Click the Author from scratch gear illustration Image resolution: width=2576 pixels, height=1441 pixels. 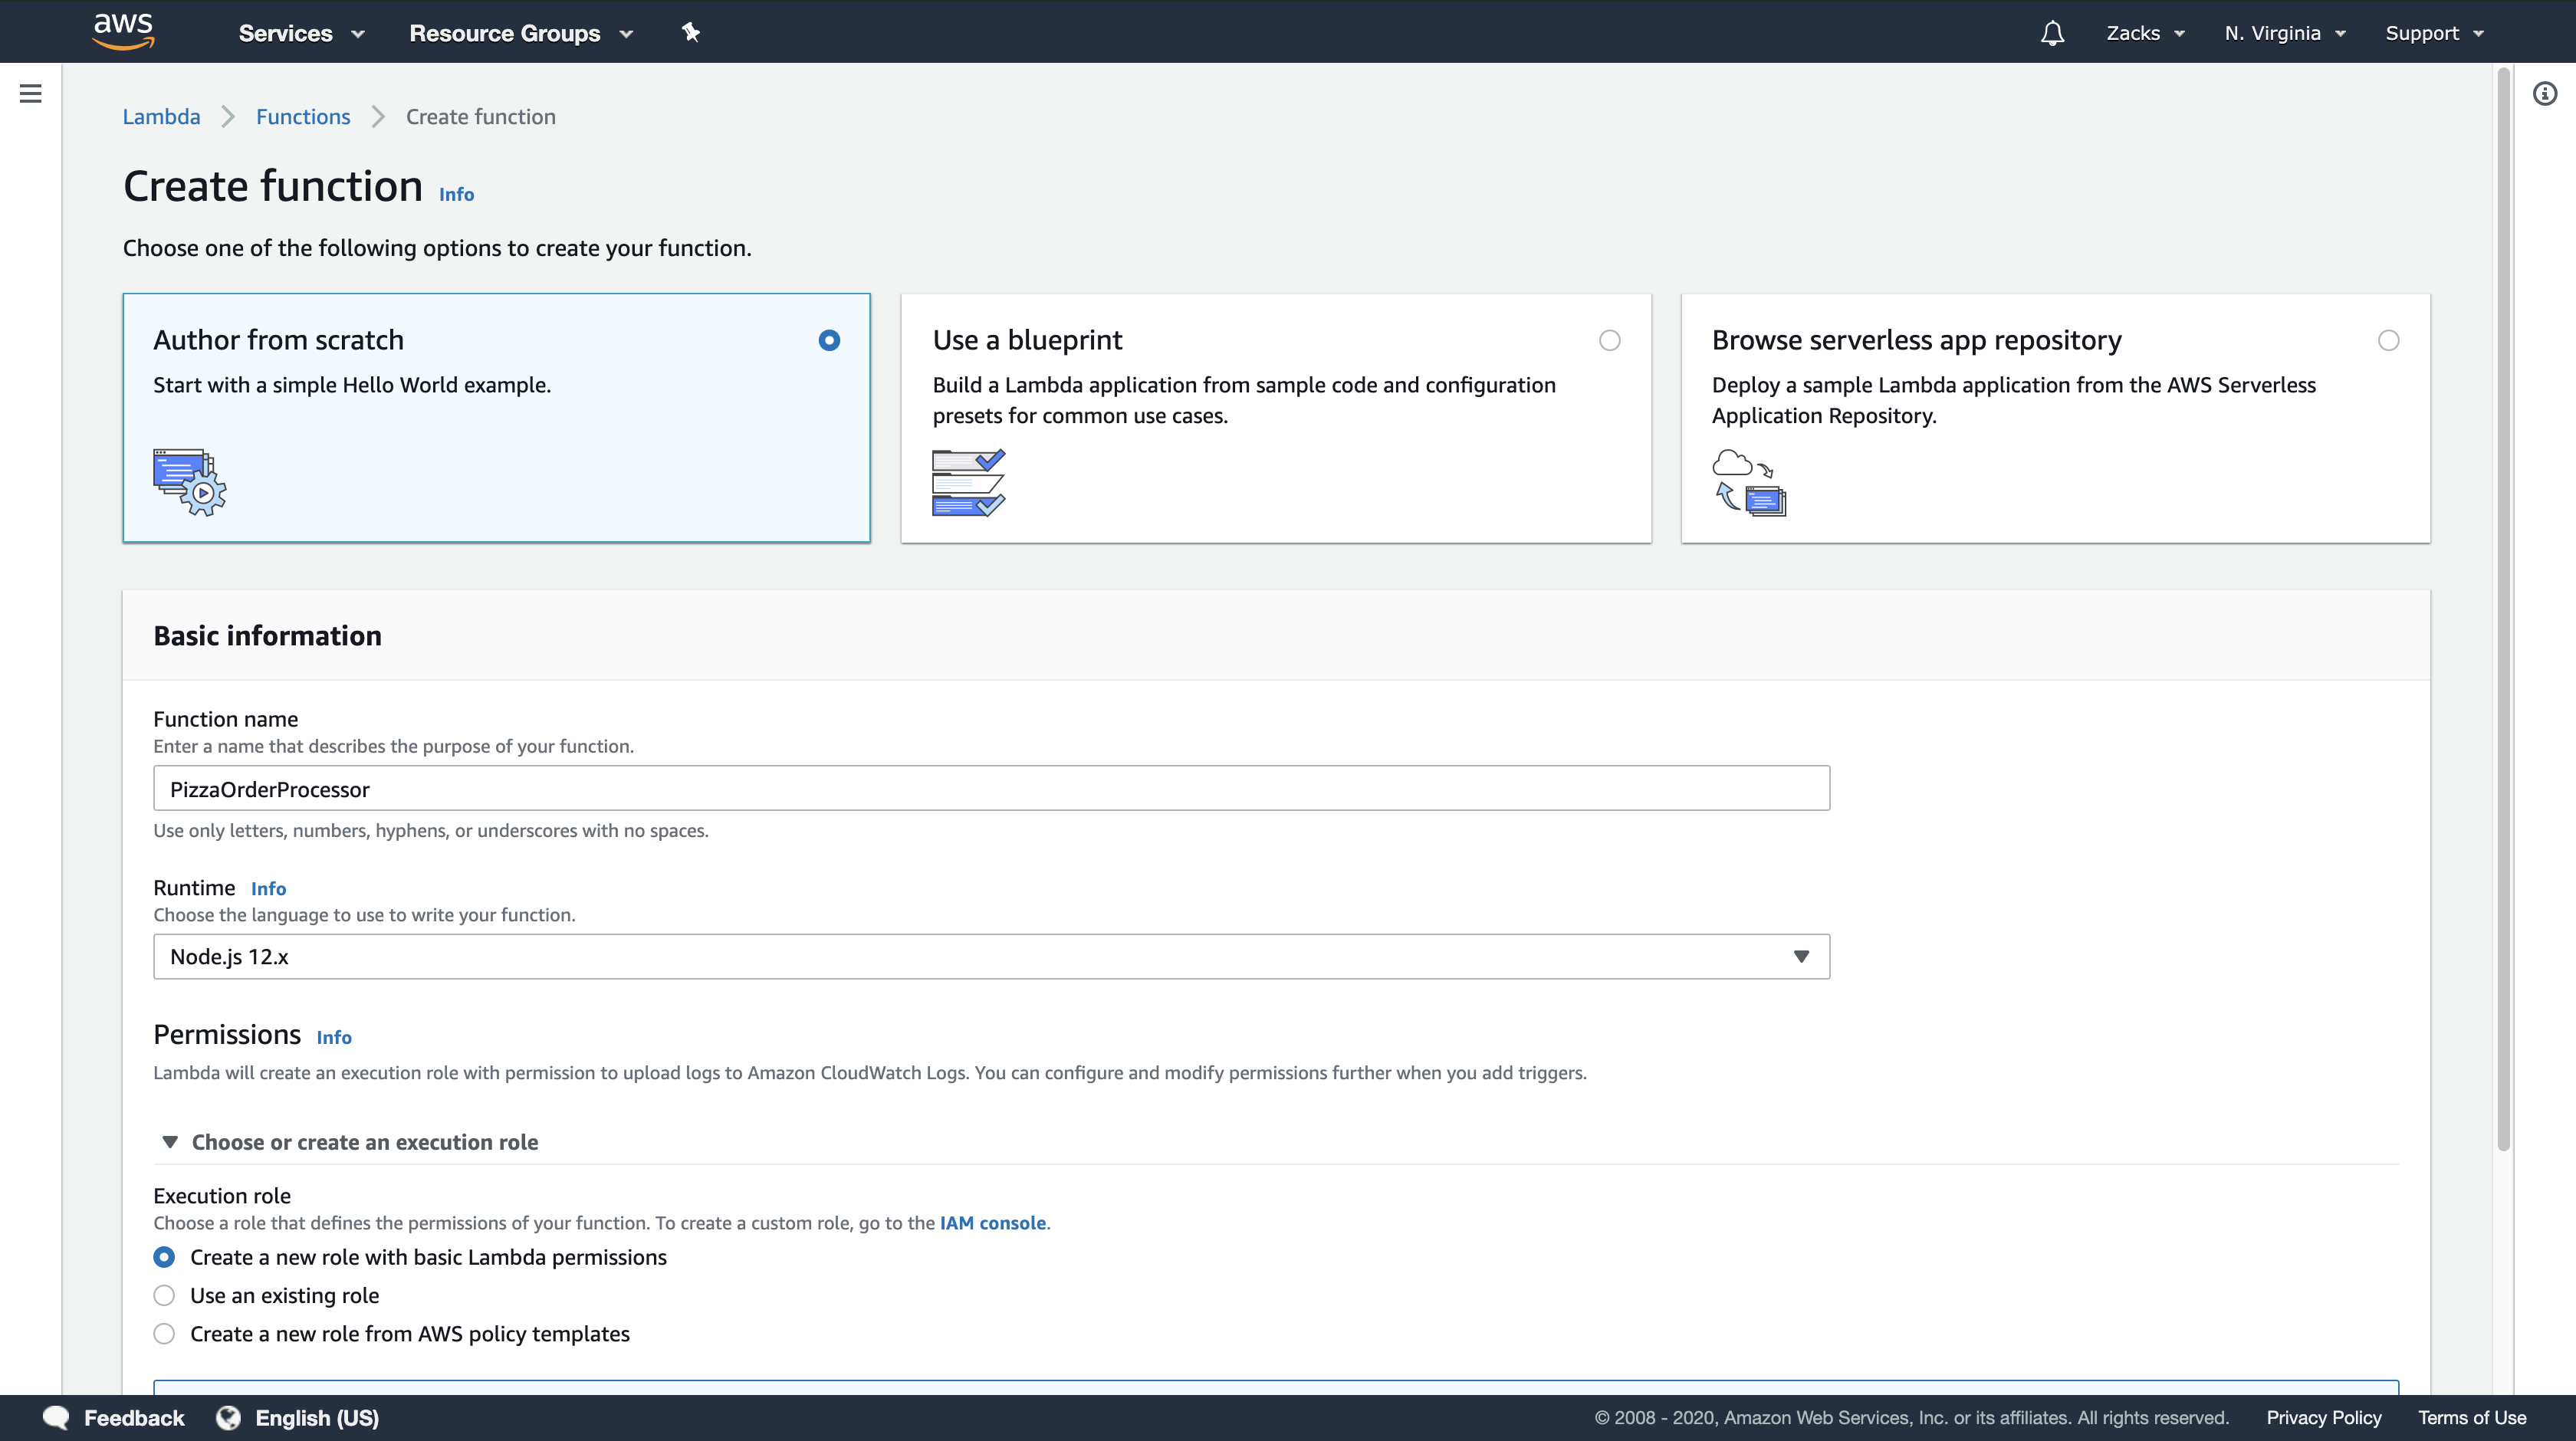[190, 482]
